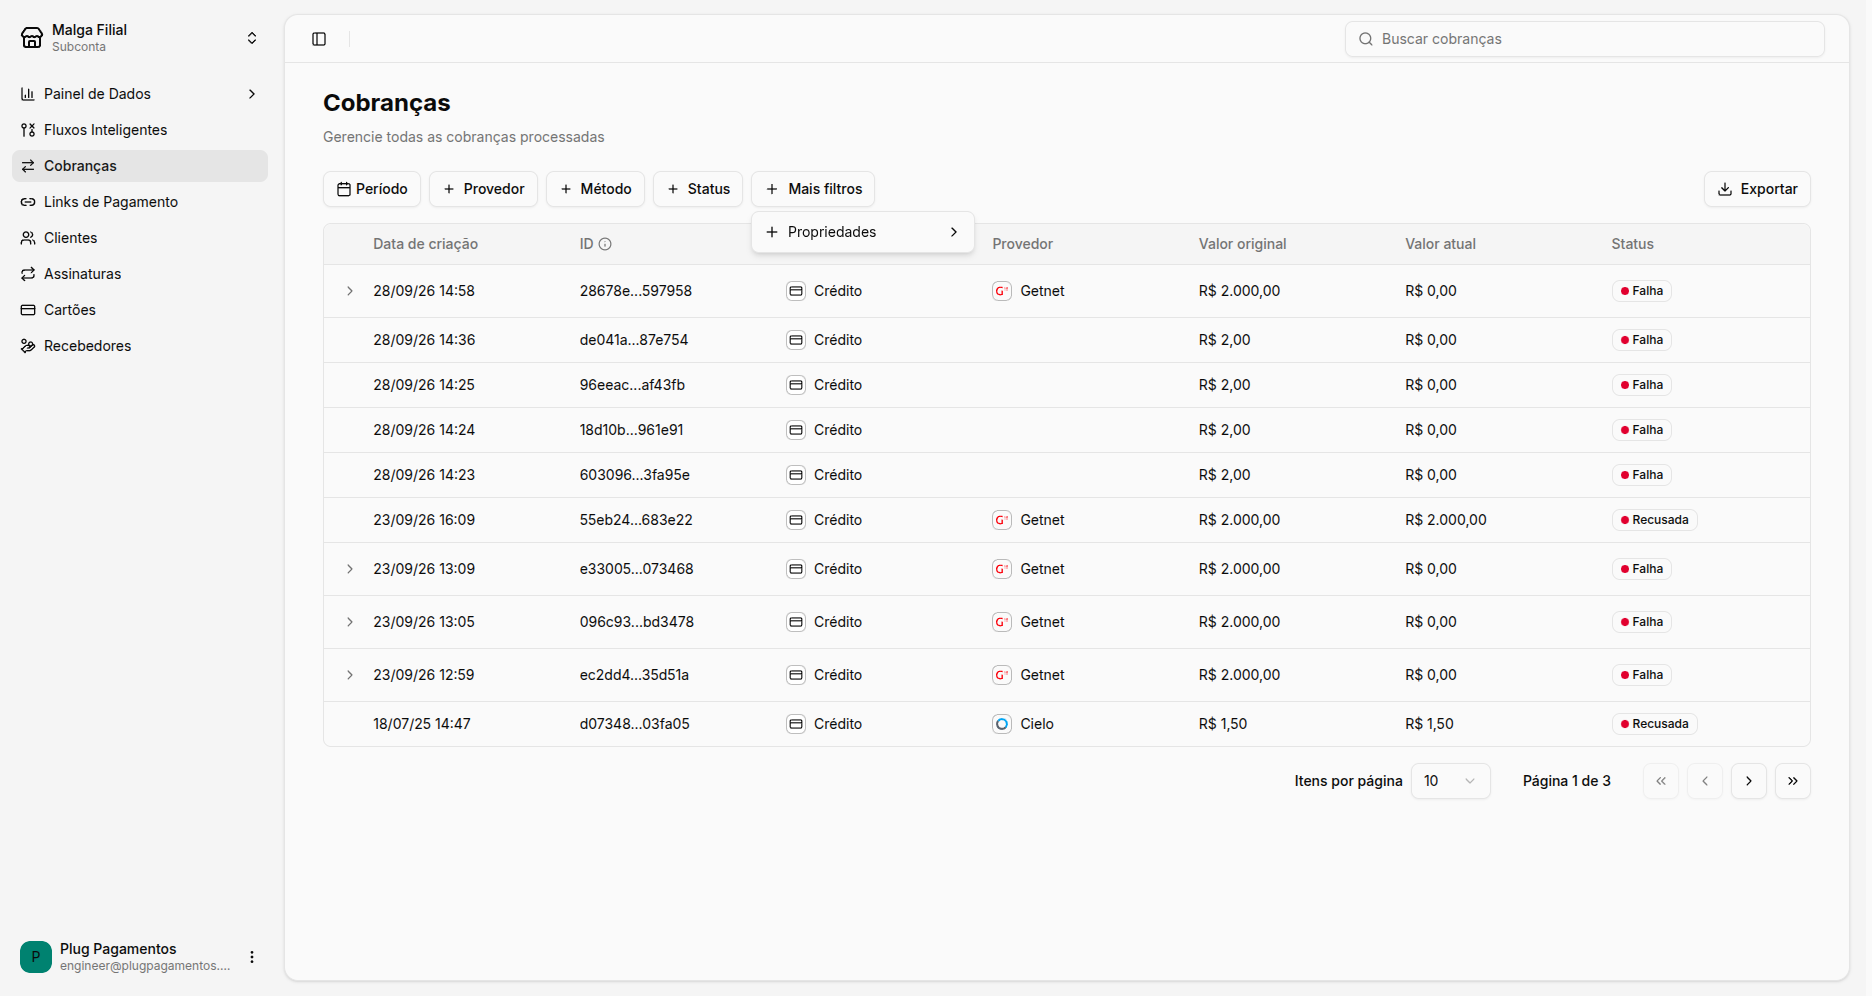1872x996 pixels.
Task: Click the Mais filtros button
Action: pos(813,189)
